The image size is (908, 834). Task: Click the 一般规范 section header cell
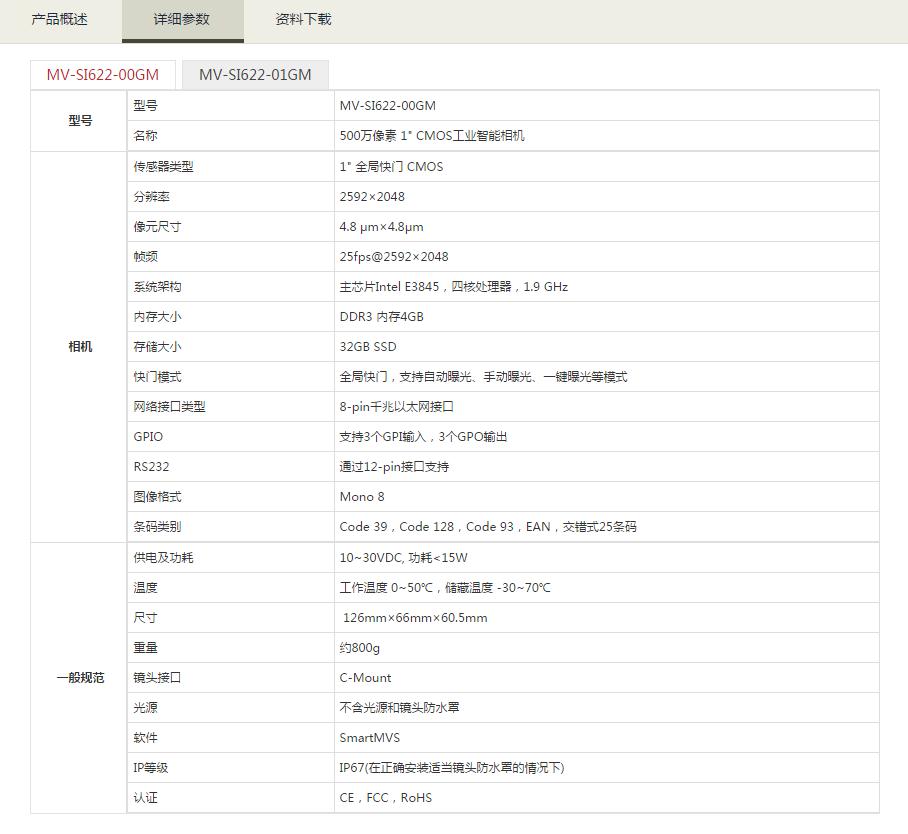coord(80,677)
